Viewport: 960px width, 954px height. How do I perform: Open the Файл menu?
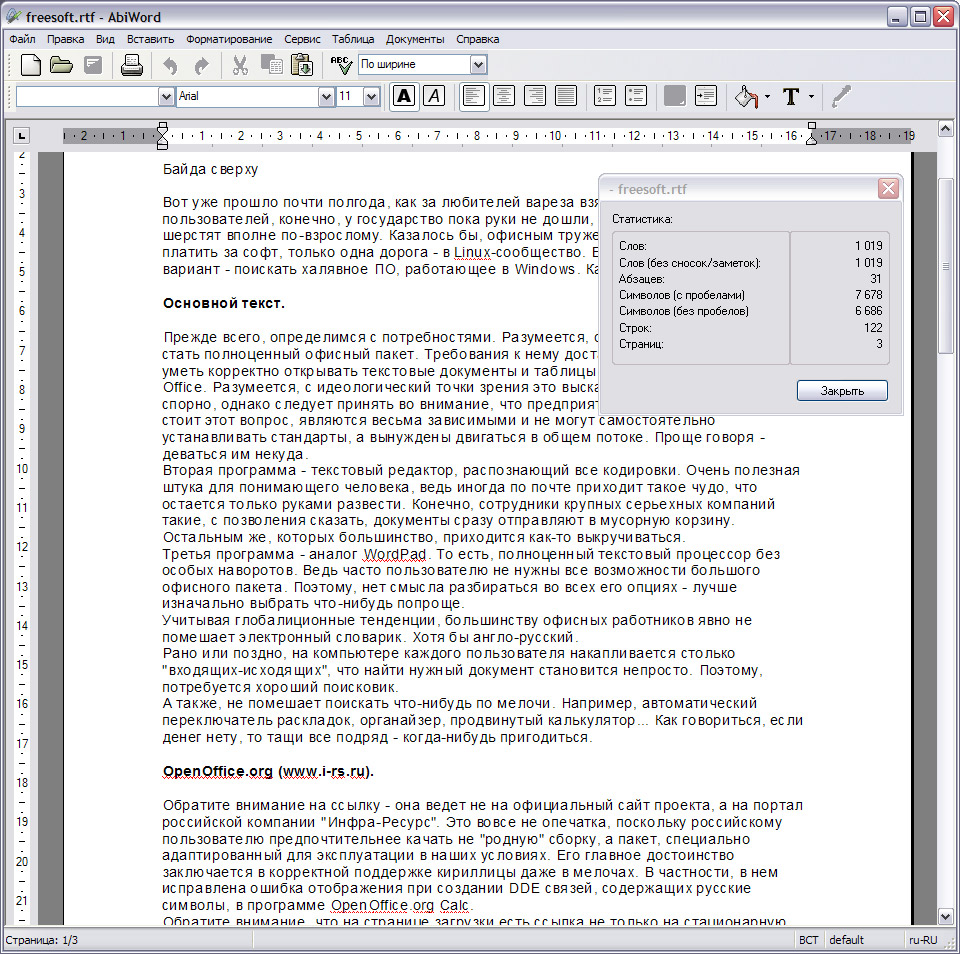coord(22,39)
